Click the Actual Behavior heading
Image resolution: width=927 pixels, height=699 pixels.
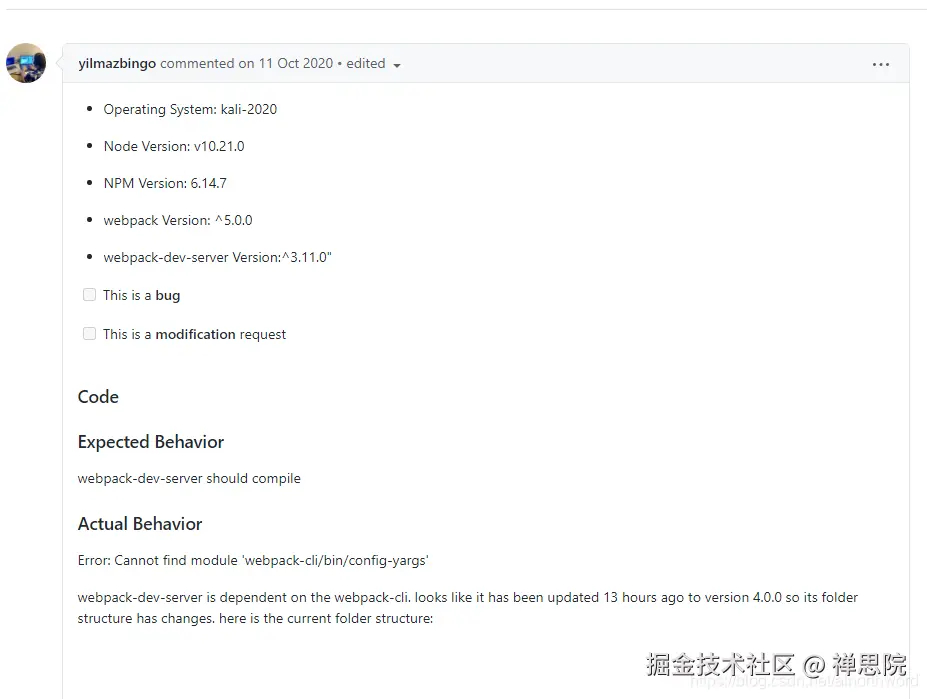coord(140,524)
